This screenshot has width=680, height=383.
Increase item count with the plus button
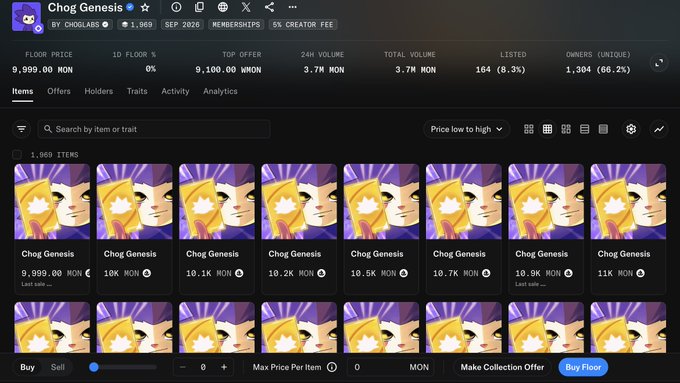[224, 367]
